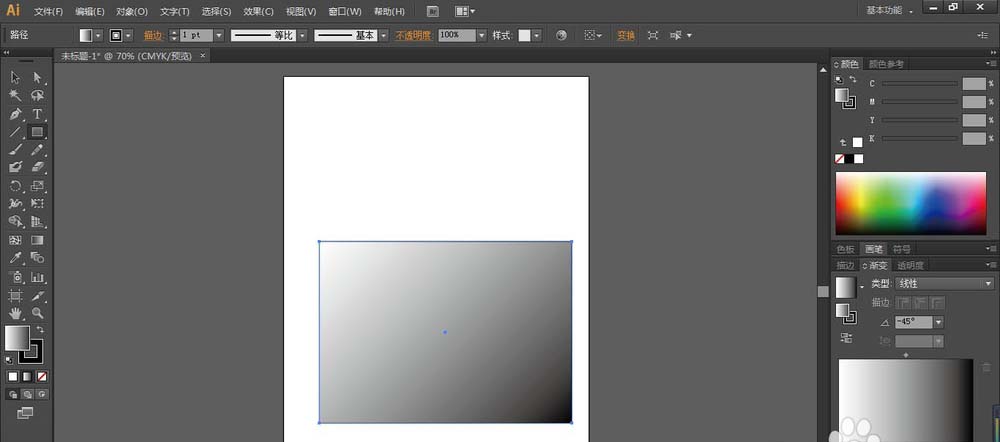Click the 描边 stroke link in control bar
1000x442 pixels.
tap(153, 35)
